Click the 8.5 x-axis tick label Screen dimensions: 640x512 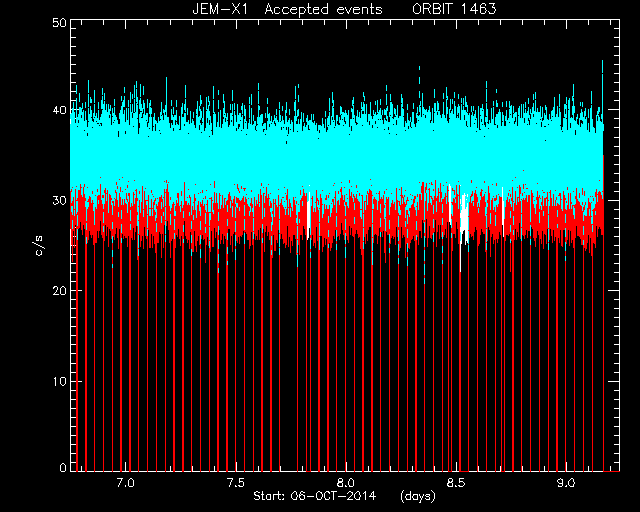click(x=456, y=483)
